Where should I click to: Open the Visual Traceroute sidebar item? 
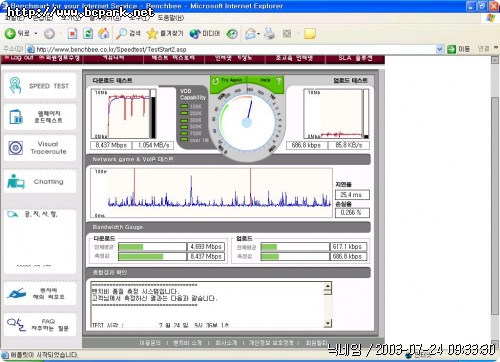click(x=40, y=148)
